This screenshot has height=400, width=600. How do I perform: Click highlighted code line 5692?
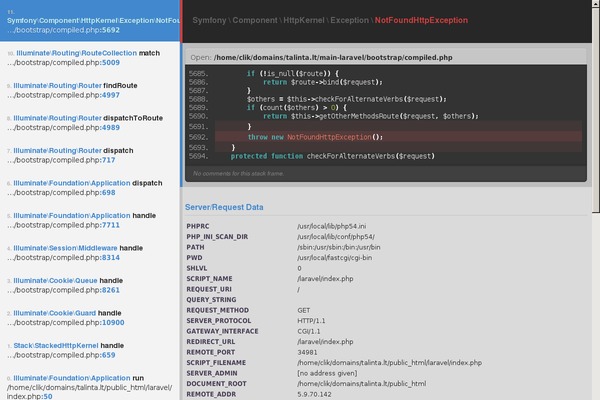coord(398,137)
